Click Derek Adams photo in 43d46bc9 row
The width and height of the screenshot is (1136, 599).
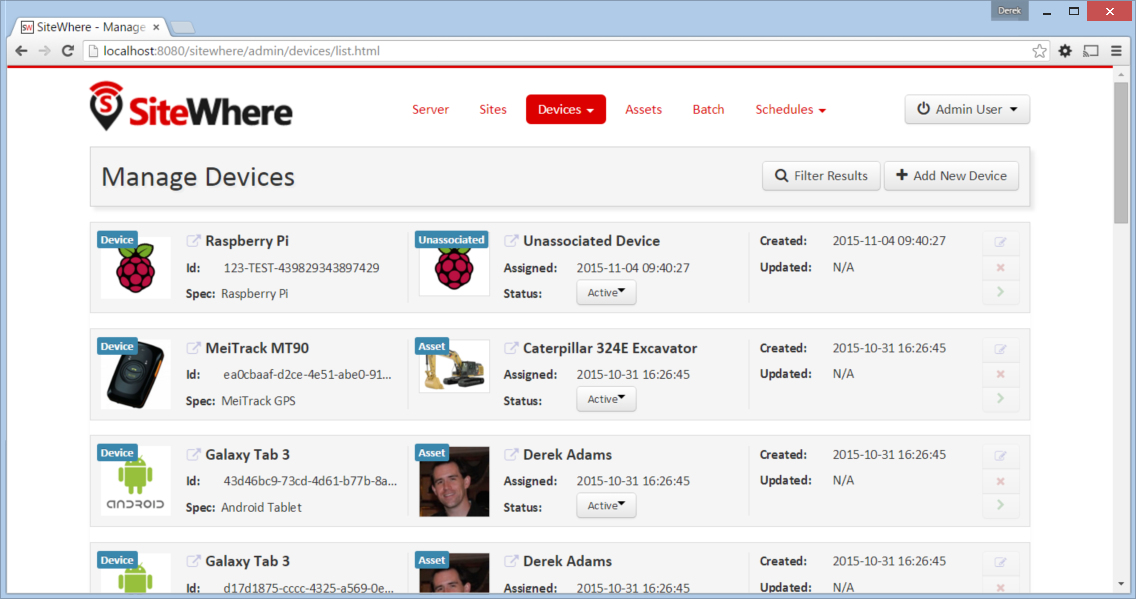coord(454,481)
